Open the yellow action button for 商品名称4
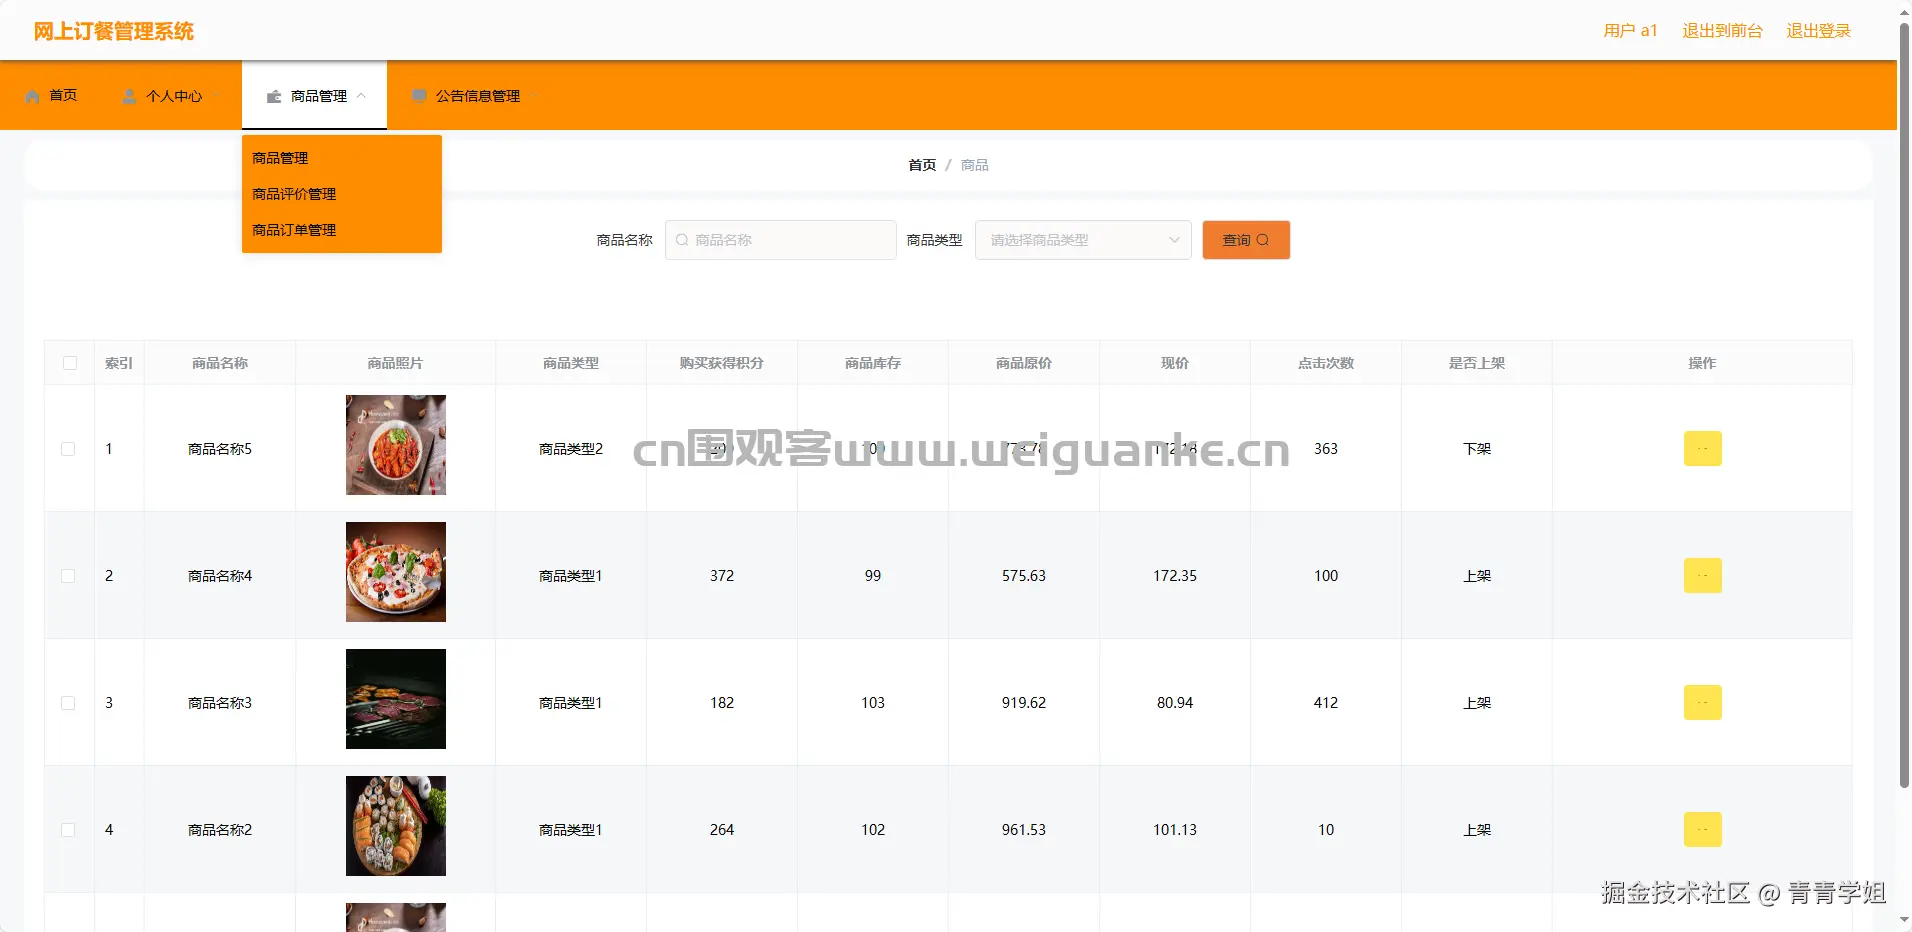 click(1703, 576)
